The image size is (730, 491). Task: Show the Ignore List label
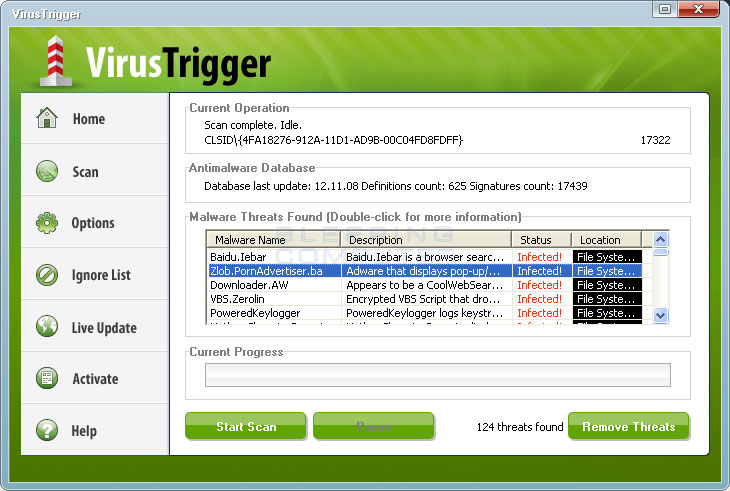[101, 275]
